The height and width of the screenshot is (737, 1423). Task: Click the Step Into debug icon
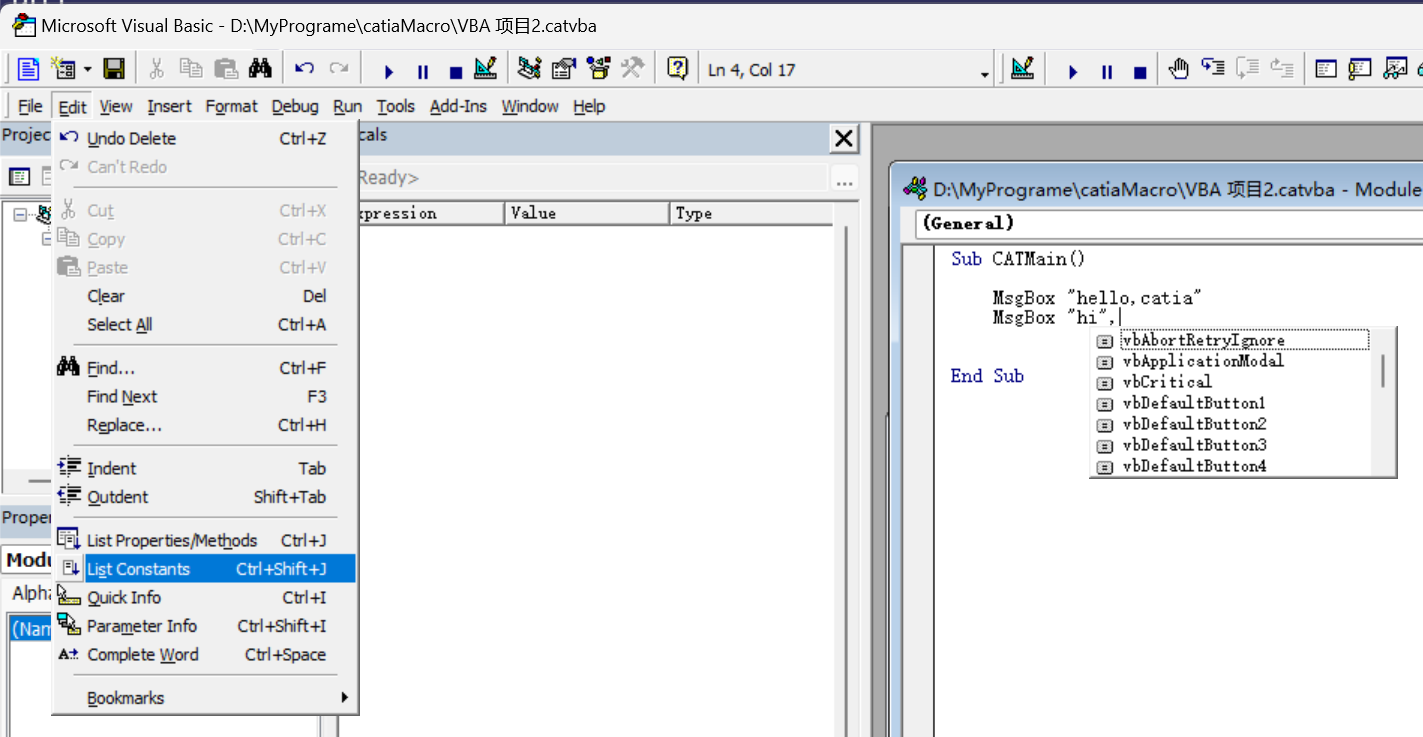[x=1213, y=69]
